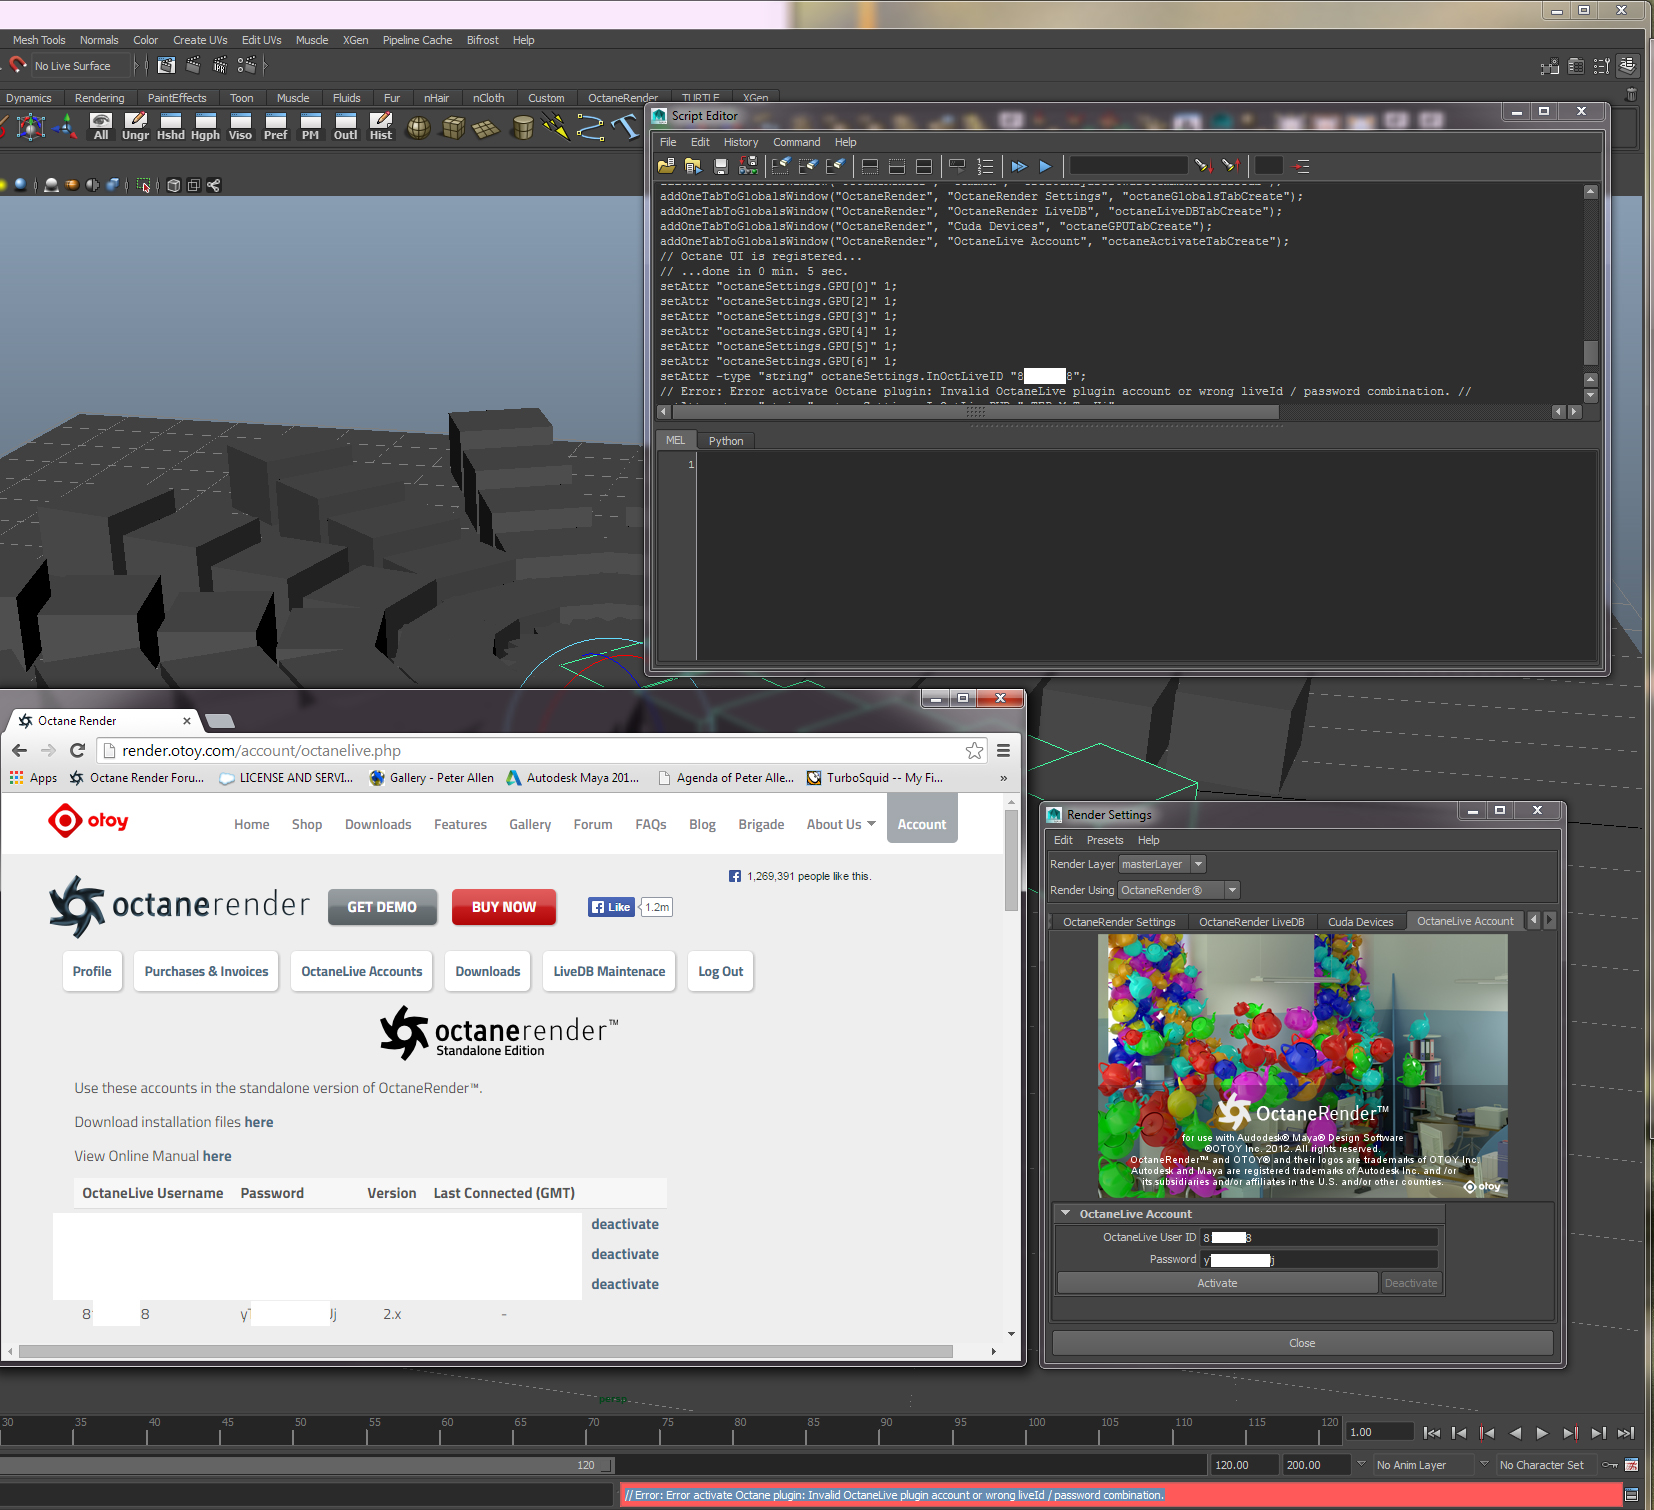Open the No Live Surface field
1654x1510 pixels.
(82, 66)
